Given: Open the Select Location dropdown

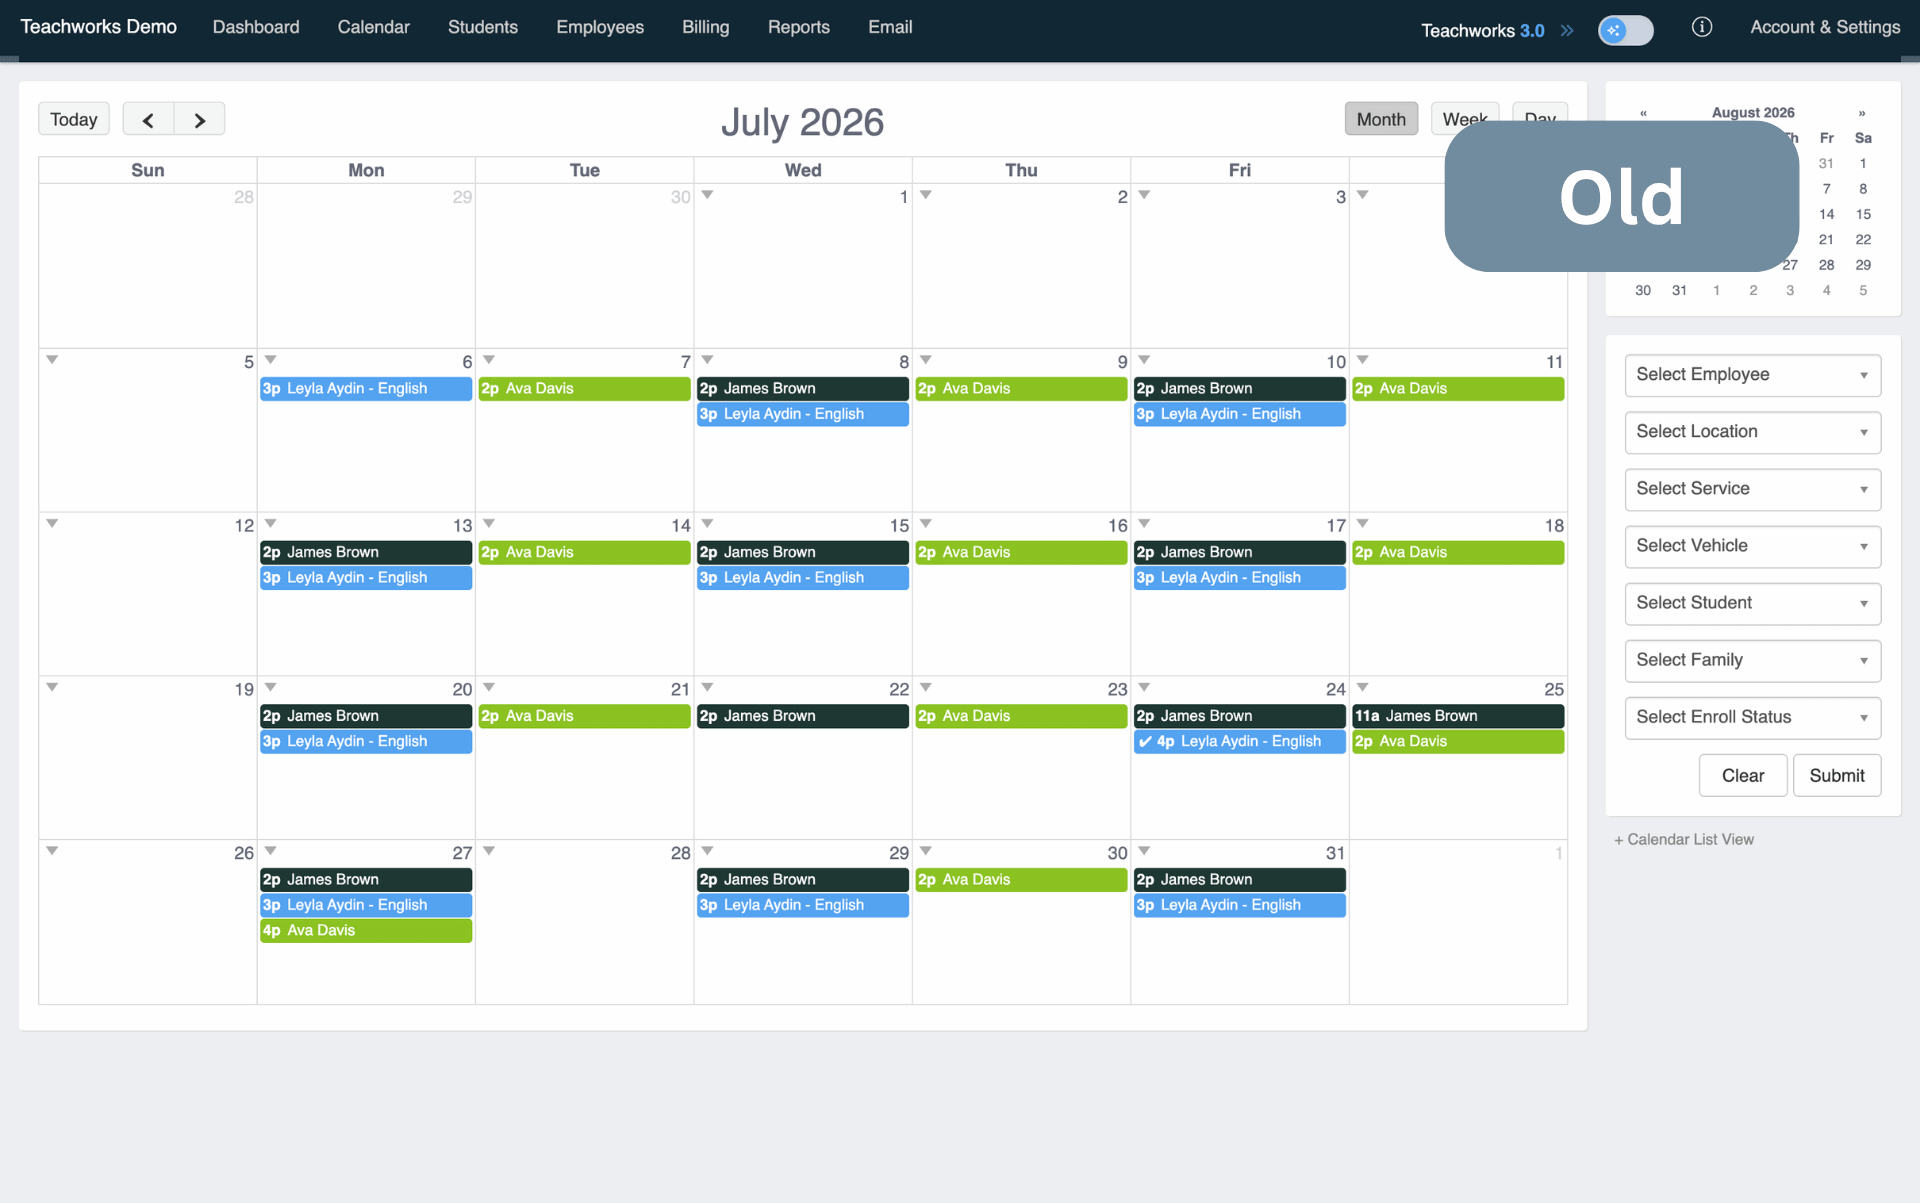Looking at the screenshot, I should [x=1752, y=432].
